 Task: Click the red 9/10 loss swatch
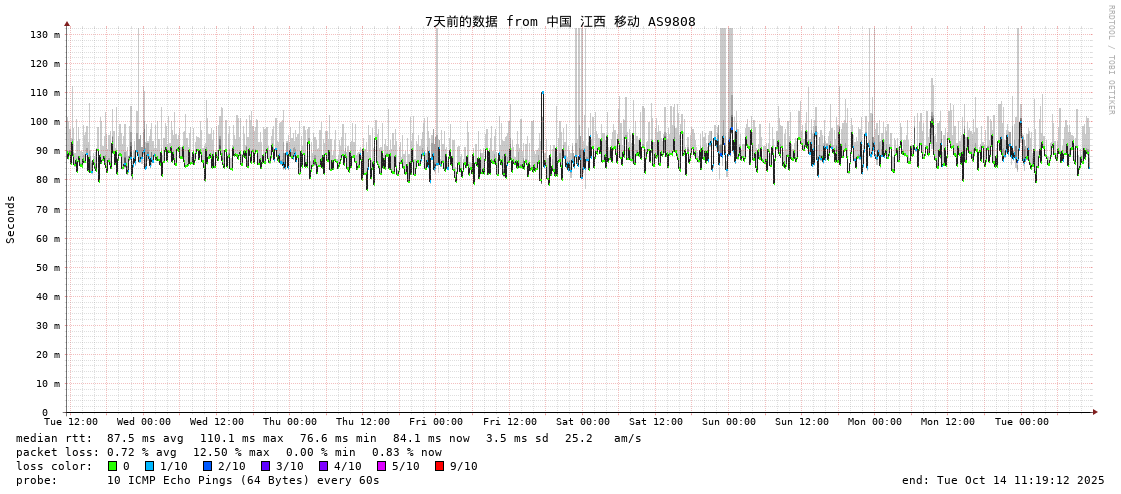coord(439,466)
